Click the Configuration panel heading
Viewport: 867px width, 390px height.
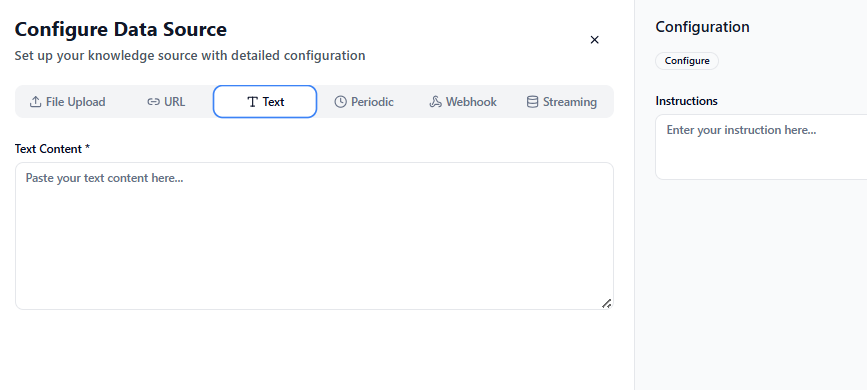(702, 27)
